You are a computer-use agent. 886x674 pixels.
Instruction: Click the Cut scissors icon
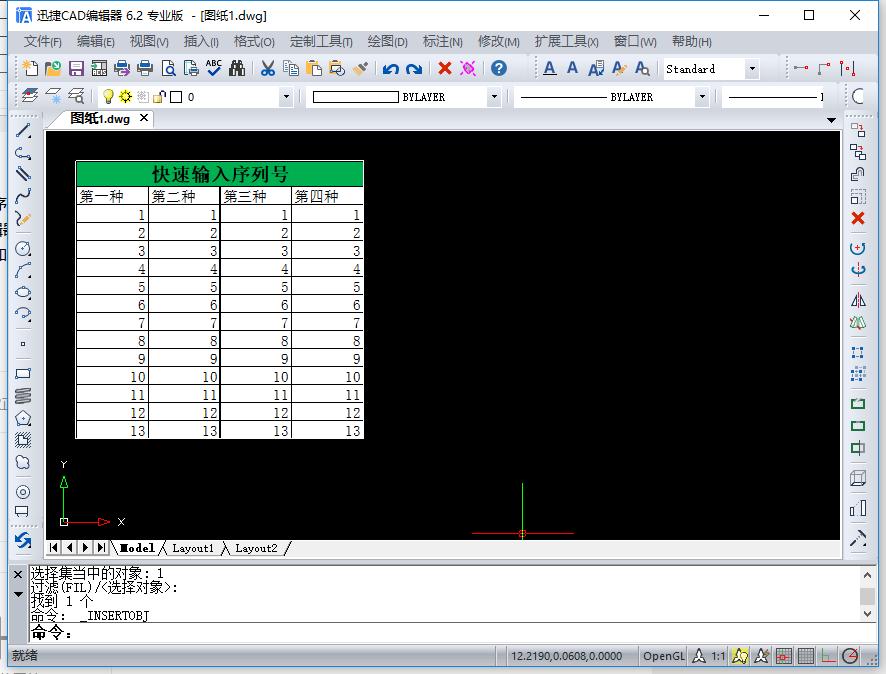(x=267, y=69)
